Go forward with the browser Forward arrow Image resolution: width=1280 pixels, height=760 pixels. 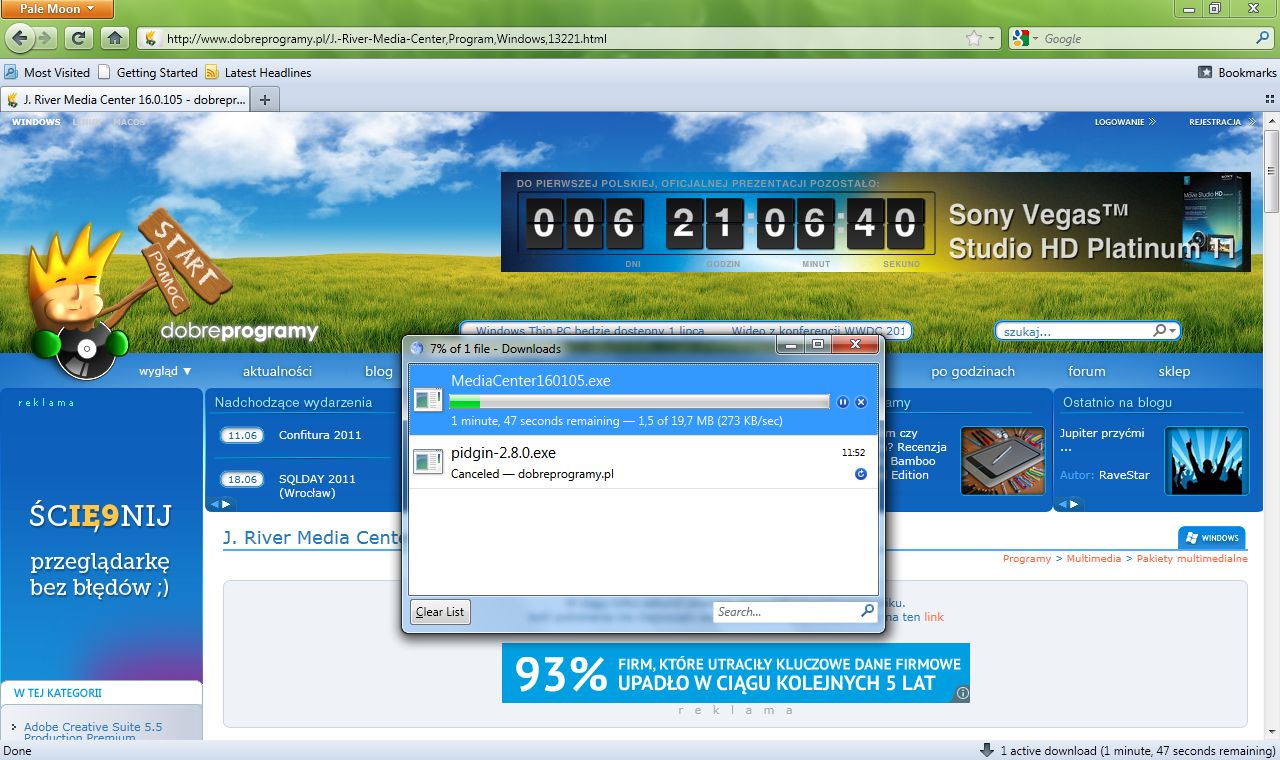(x=46, y=38)
